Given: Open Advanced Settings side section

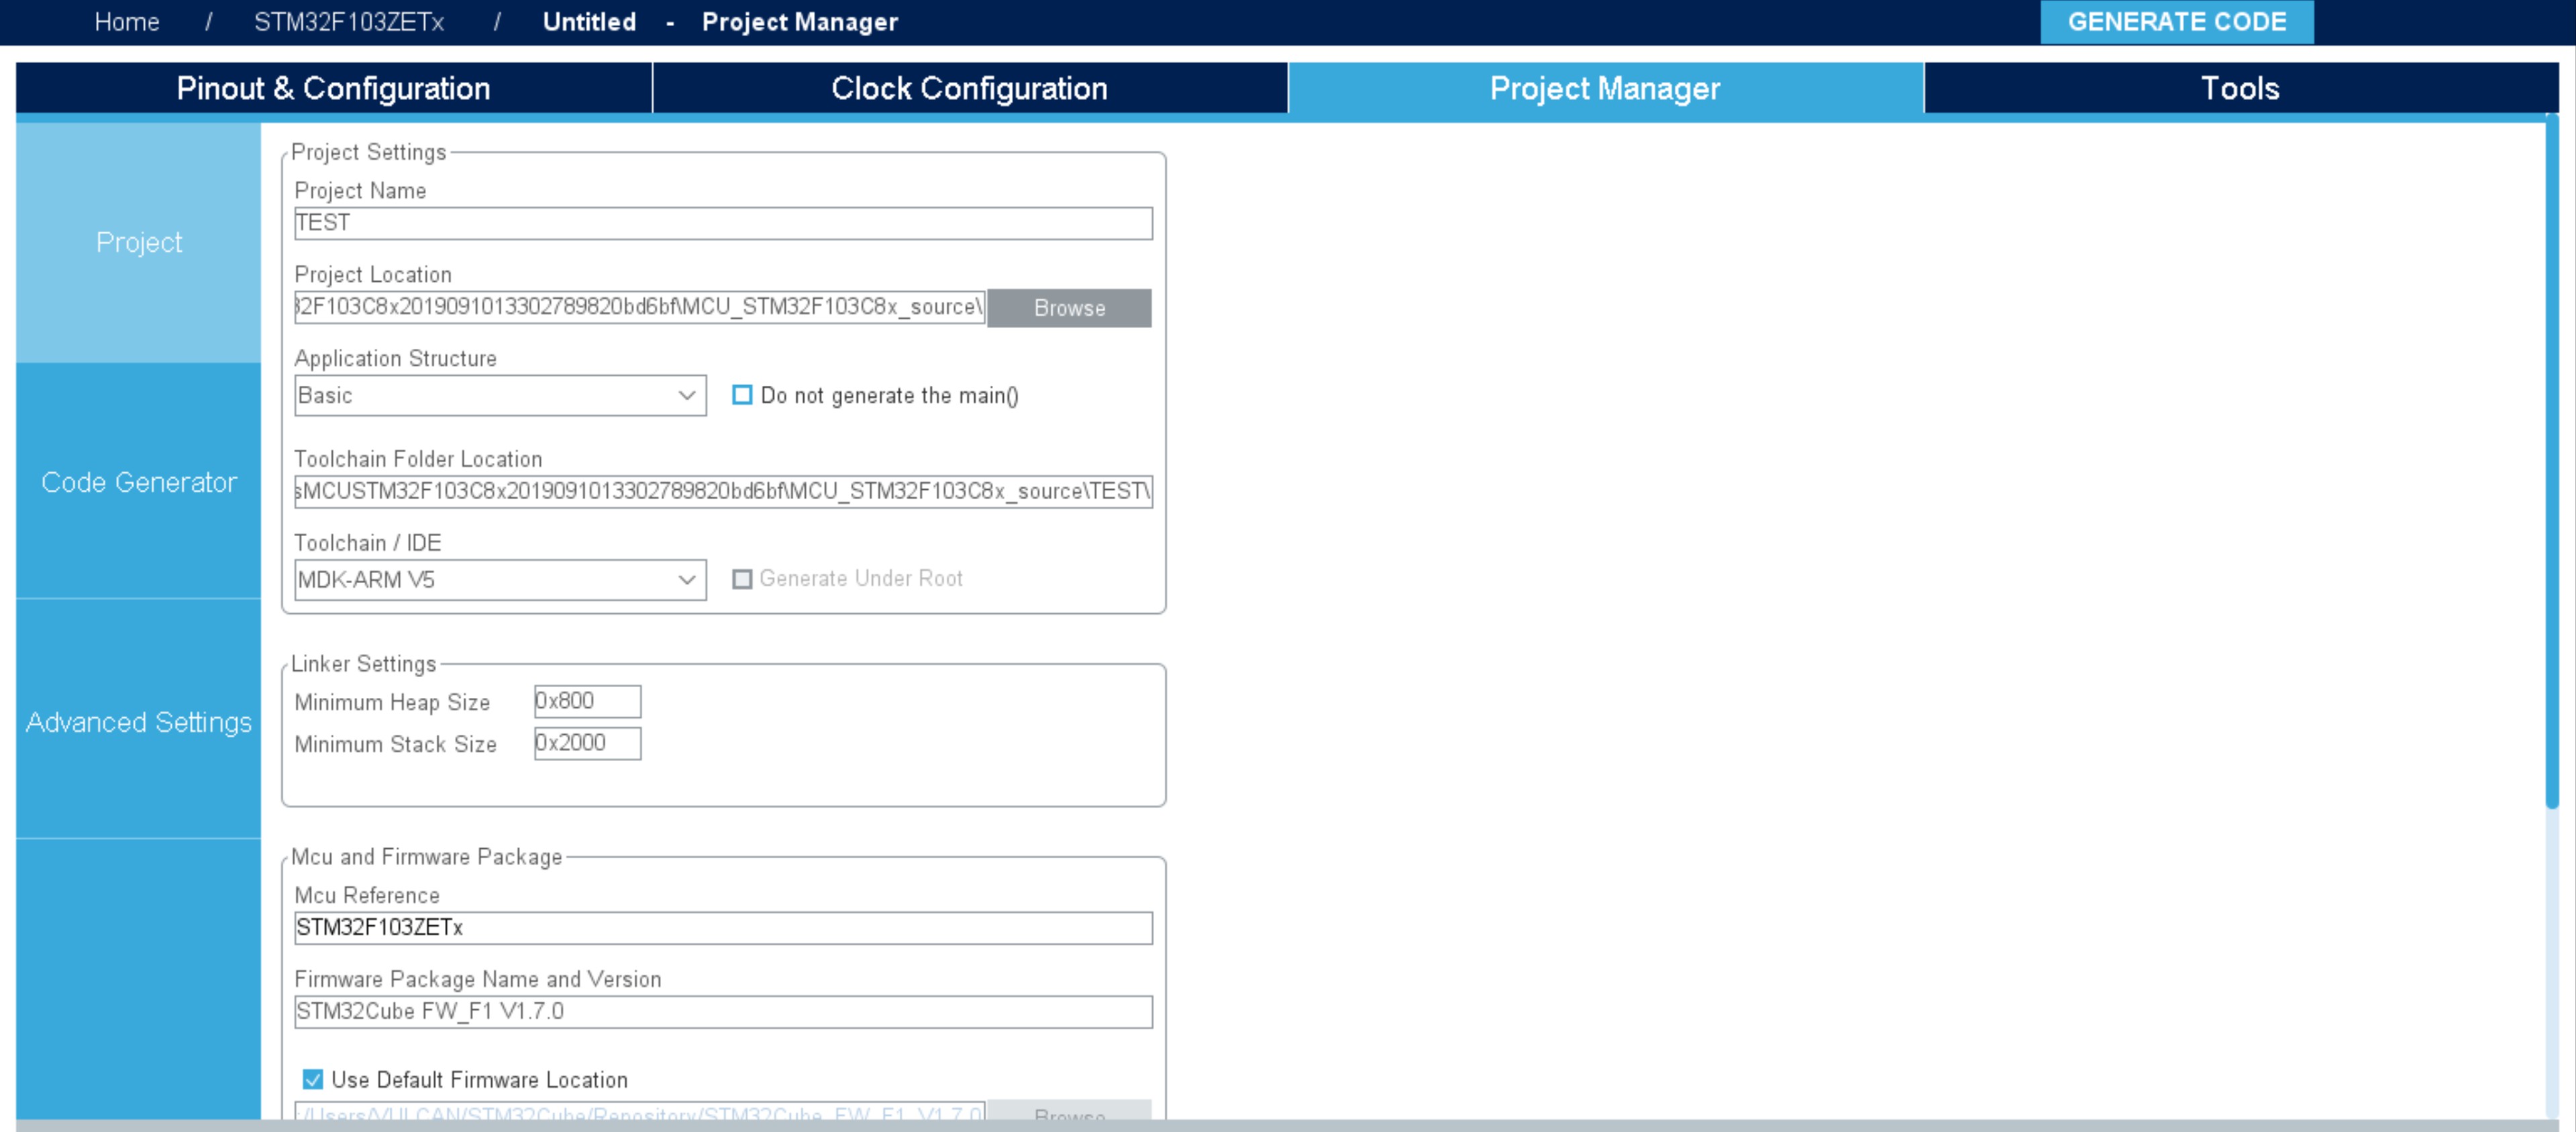Looking at the screenshot, I should [139, 722].
